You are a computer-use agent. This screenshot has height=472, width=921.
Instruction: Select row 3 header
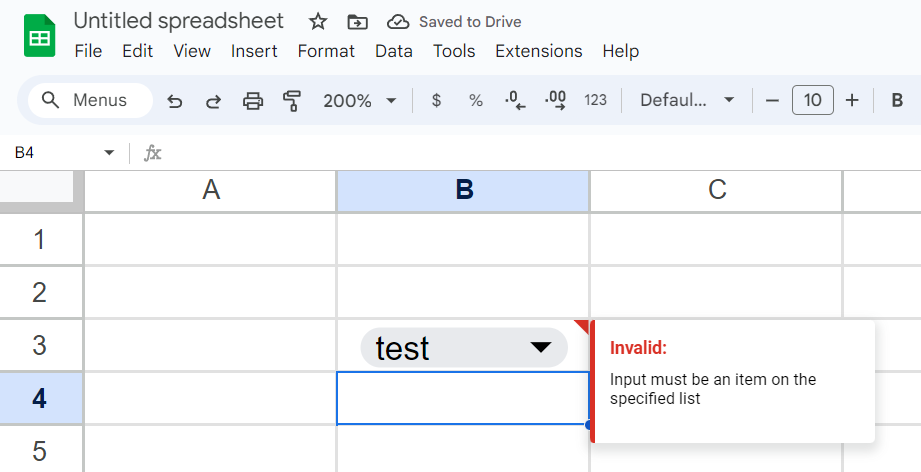point(41,345)
